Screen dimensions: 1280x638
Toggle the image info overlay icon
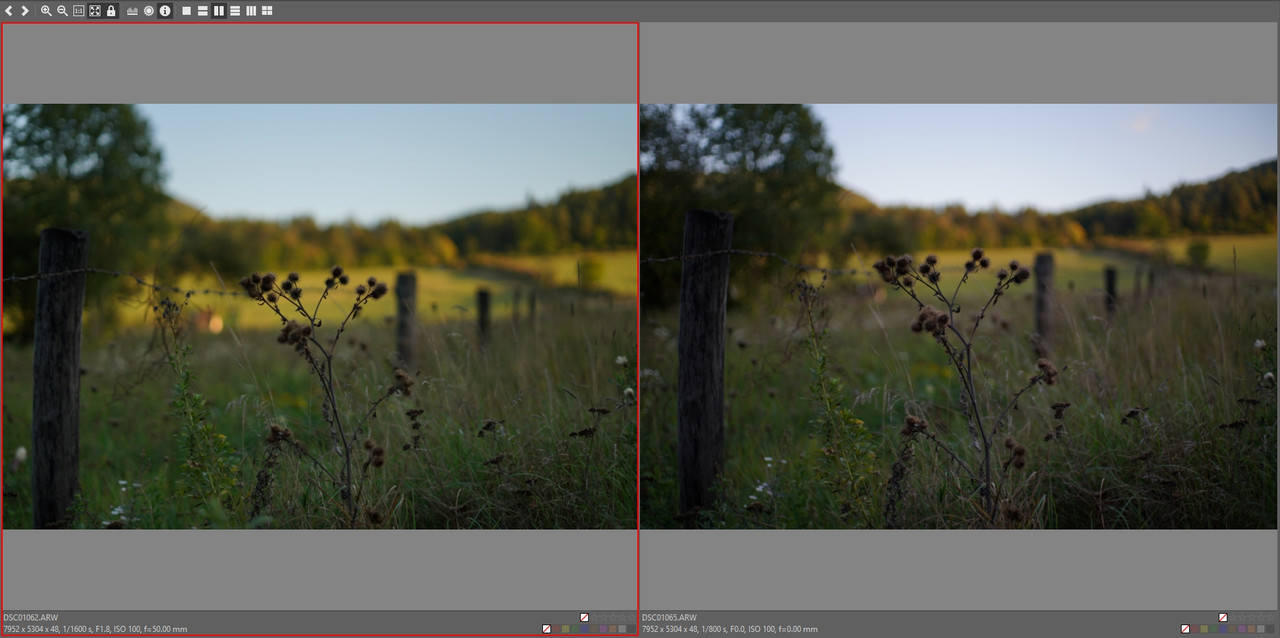pyautogui.click(x=165, y=10)
